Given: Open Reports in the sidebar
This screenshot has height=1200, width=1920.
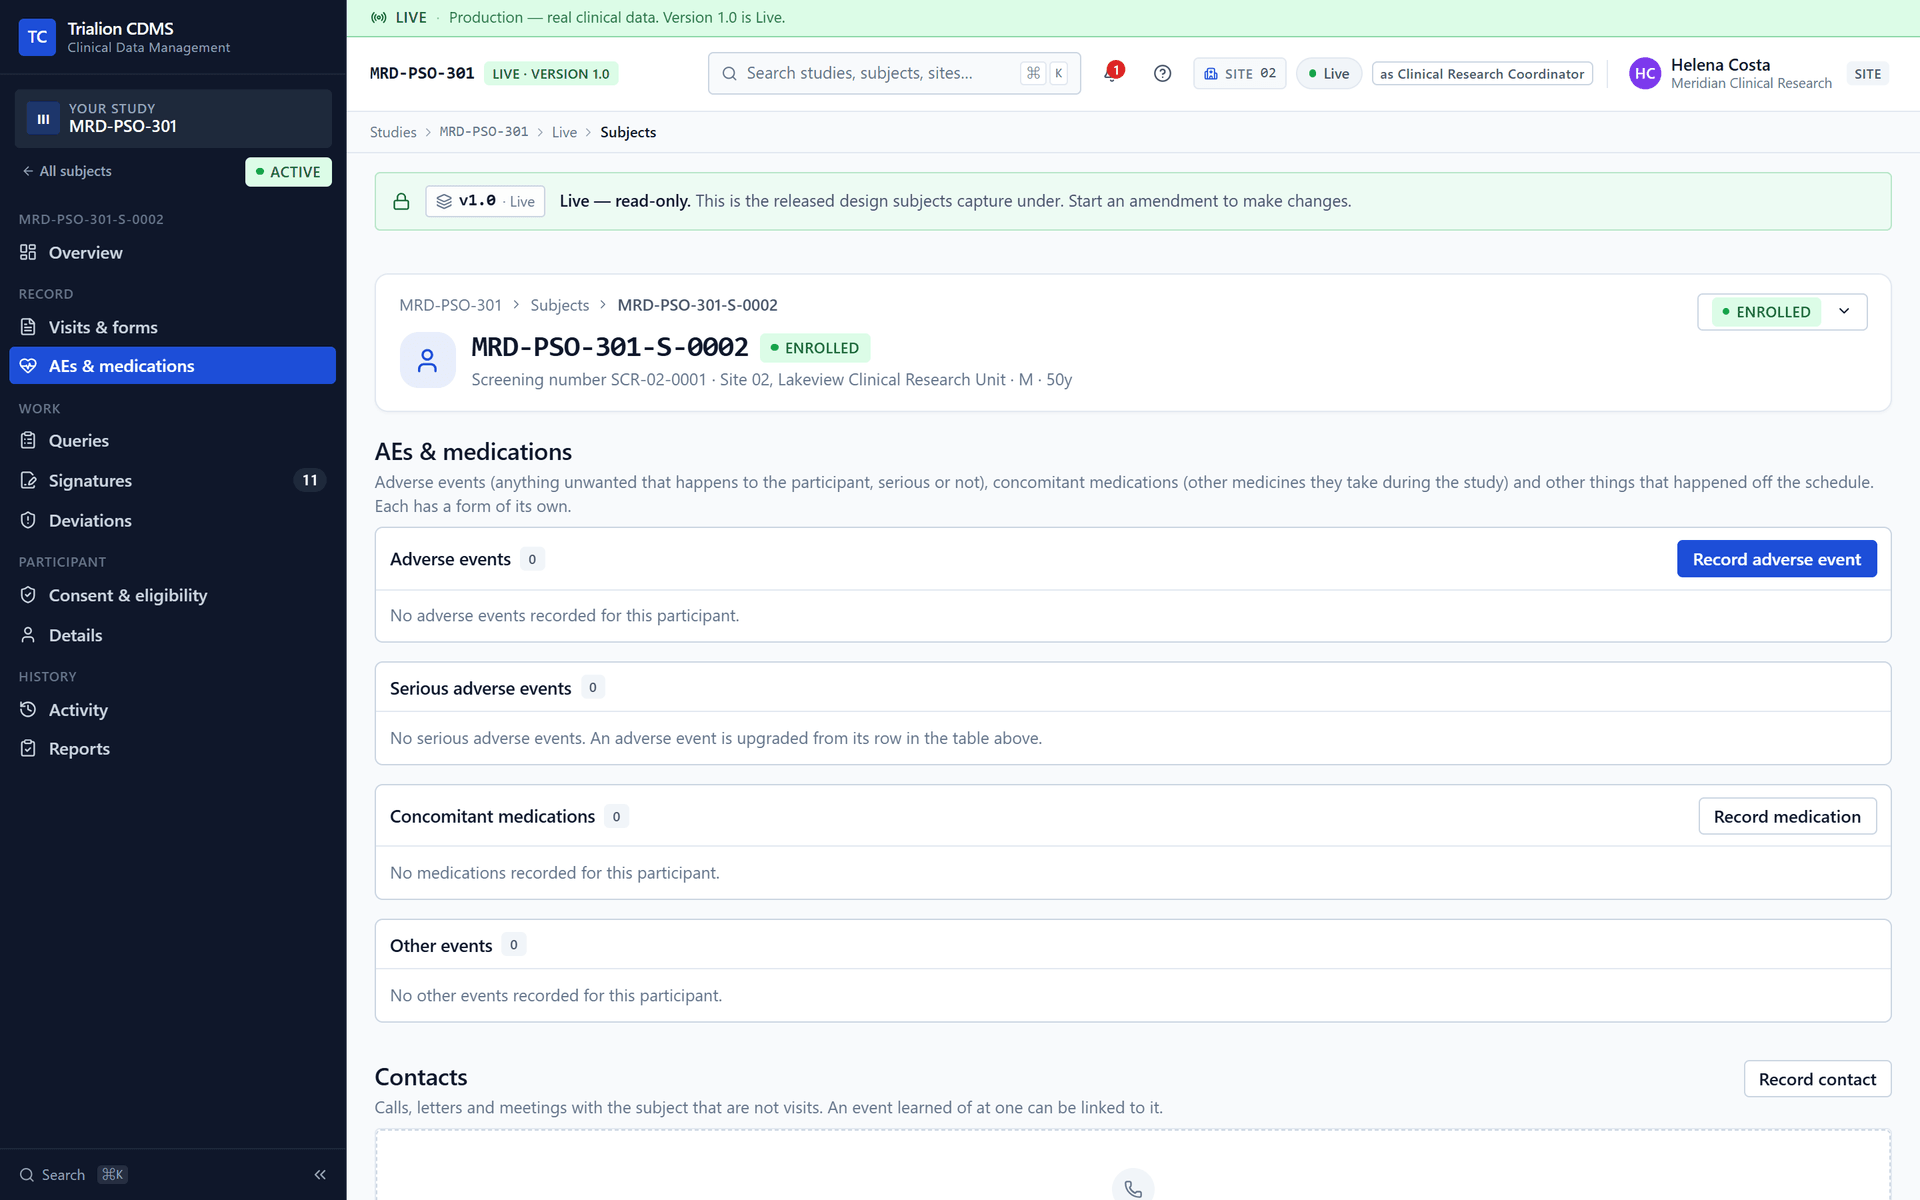Looking at the screenshot, I should click(172, 749).
